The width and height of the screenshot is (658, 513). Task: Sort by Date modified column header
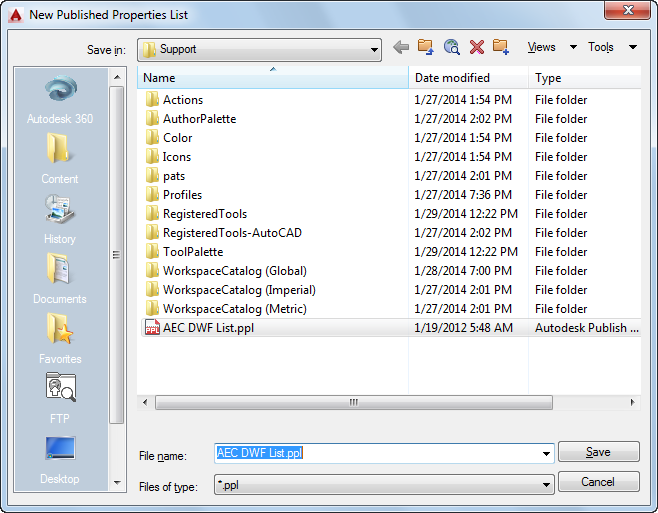coord(468,78)
